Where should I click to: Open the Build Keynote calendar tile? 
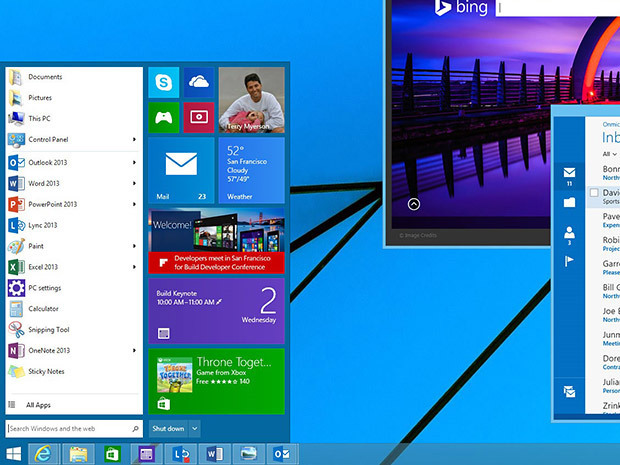click(216, 311)
